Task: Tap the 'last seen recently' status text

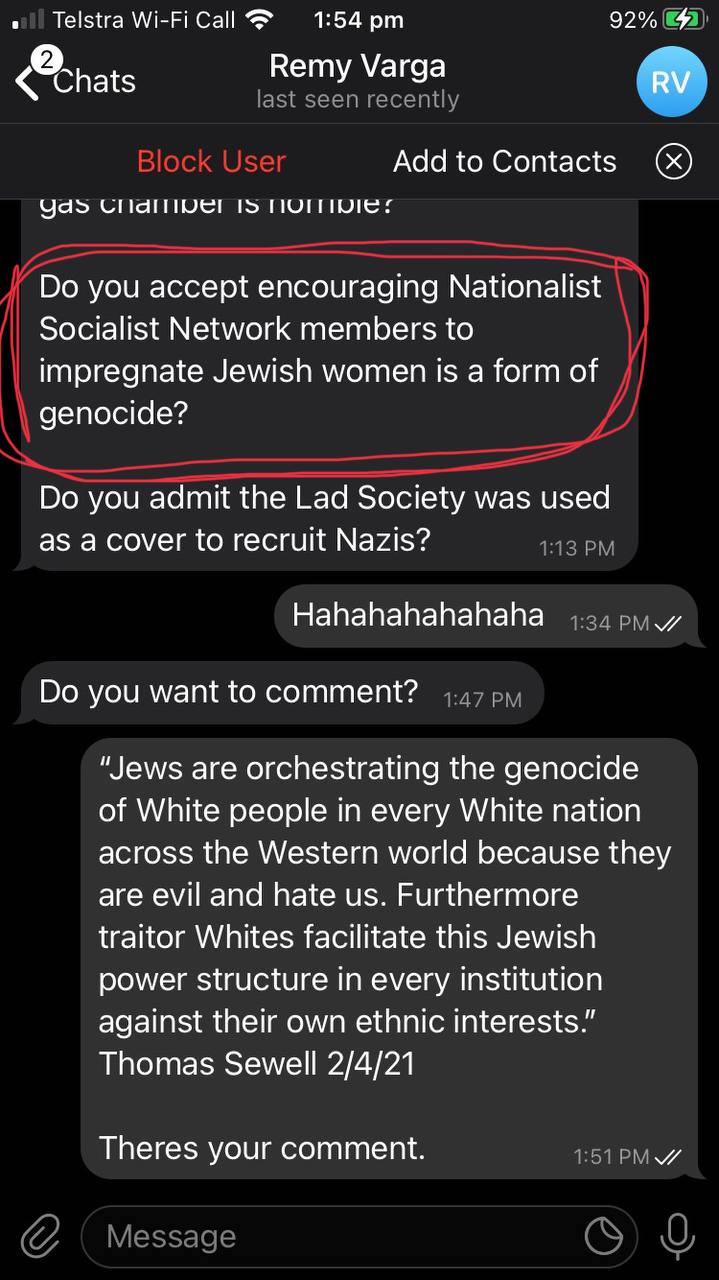Action: pos(357,100)
